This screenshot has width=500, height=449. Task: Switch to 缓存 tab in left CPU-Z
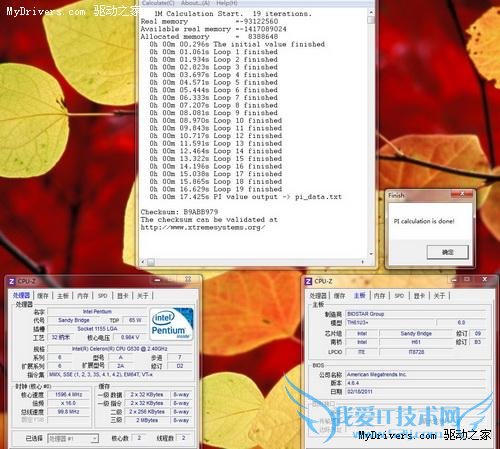(x=43, y=295)
